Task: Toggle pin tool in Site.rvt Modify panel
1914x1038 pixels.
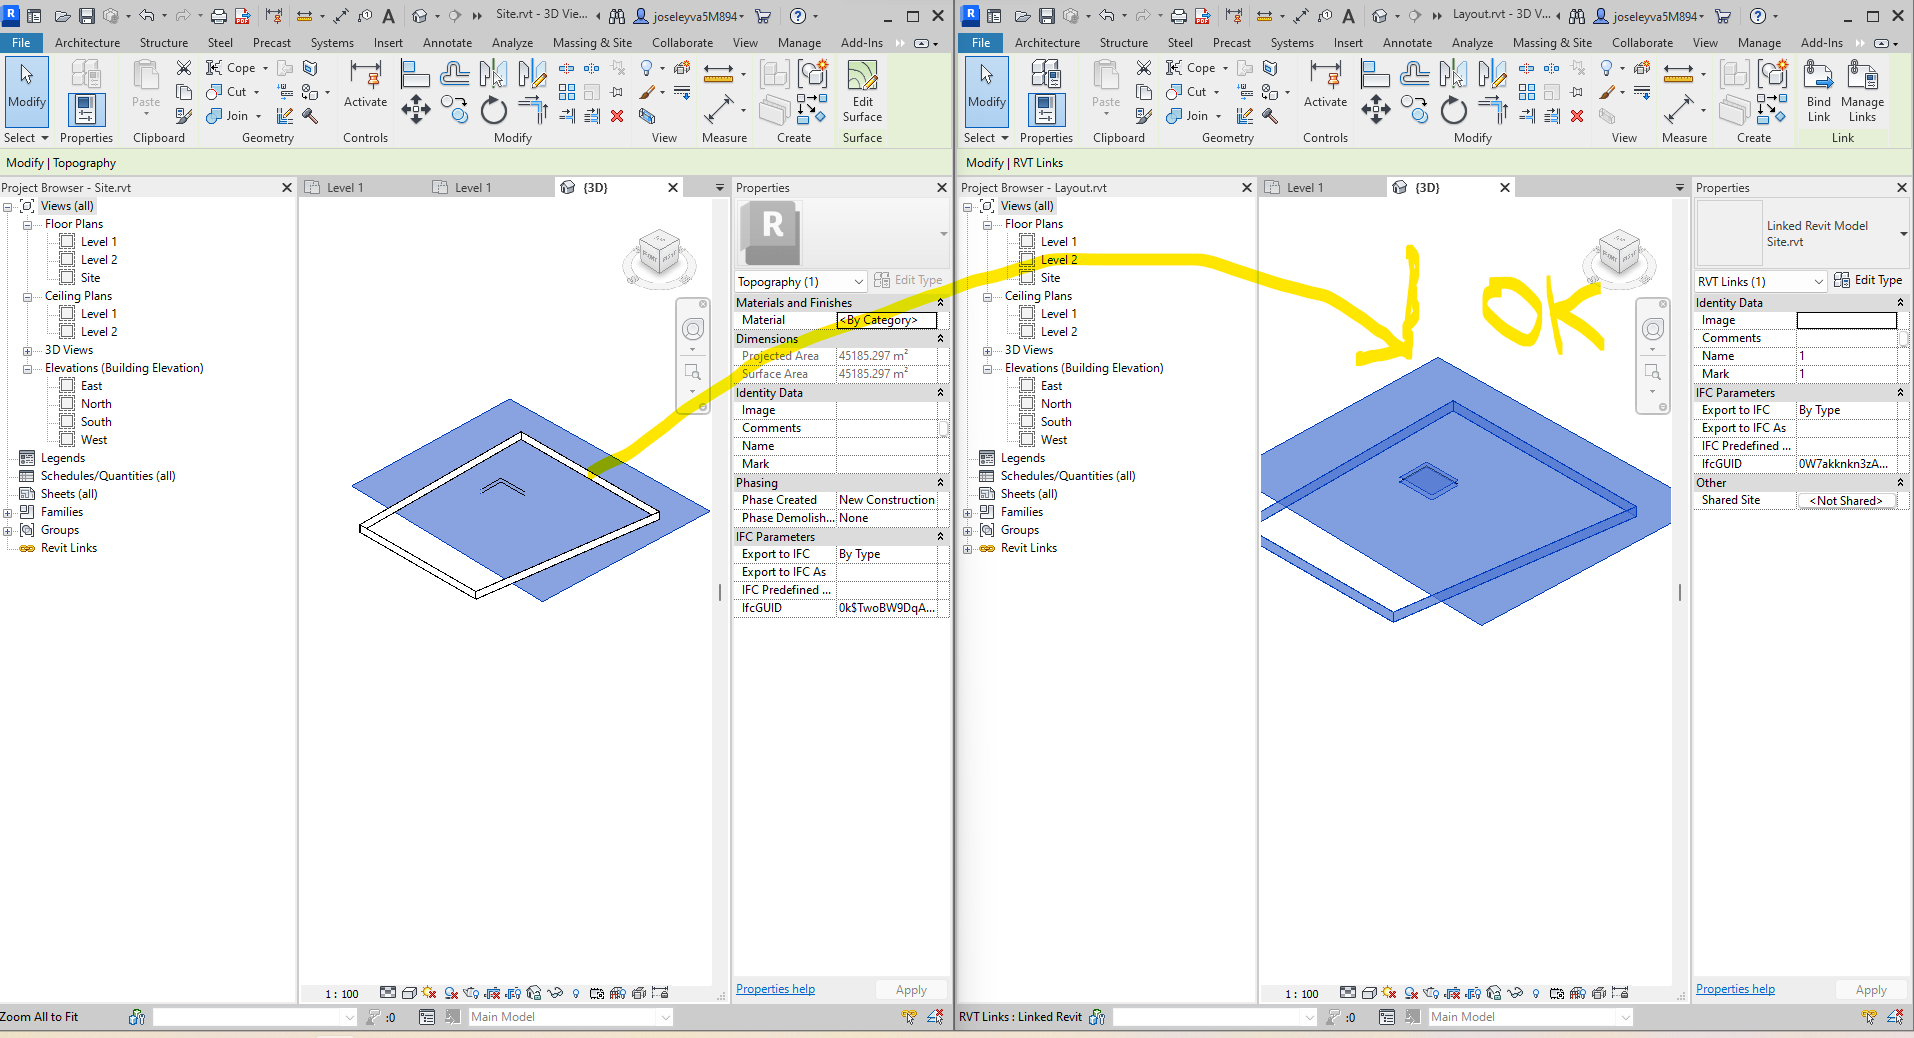Action: tap(618, 92)
